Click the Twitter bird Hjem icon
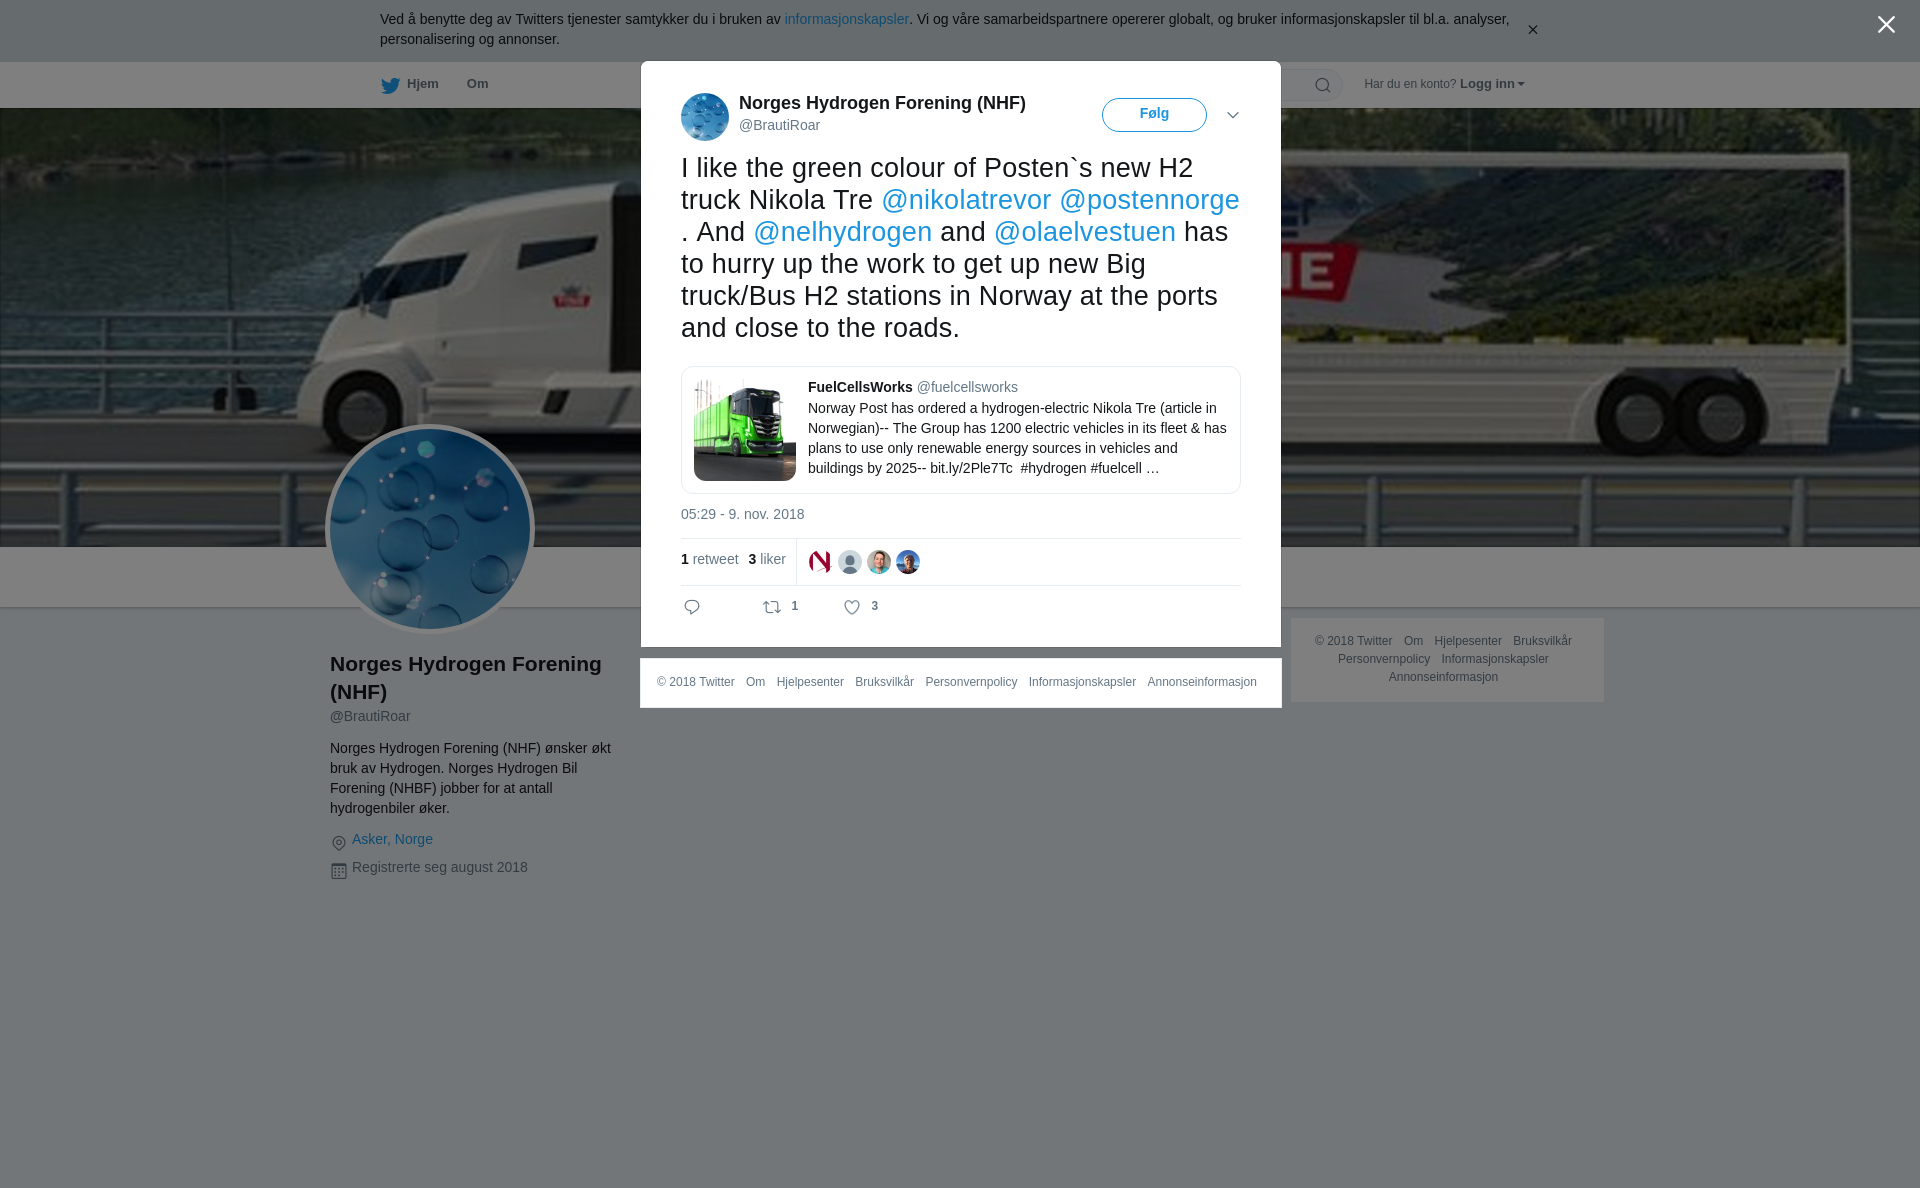 click(x=390, y=85)
